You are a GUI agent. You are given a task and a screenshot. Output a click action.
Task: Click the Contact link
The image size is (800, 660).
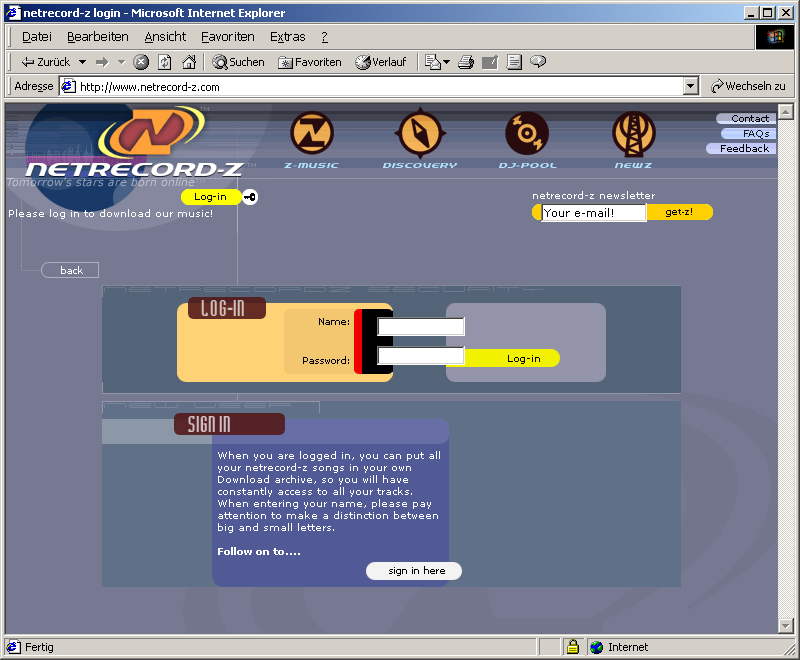(746, 118)
